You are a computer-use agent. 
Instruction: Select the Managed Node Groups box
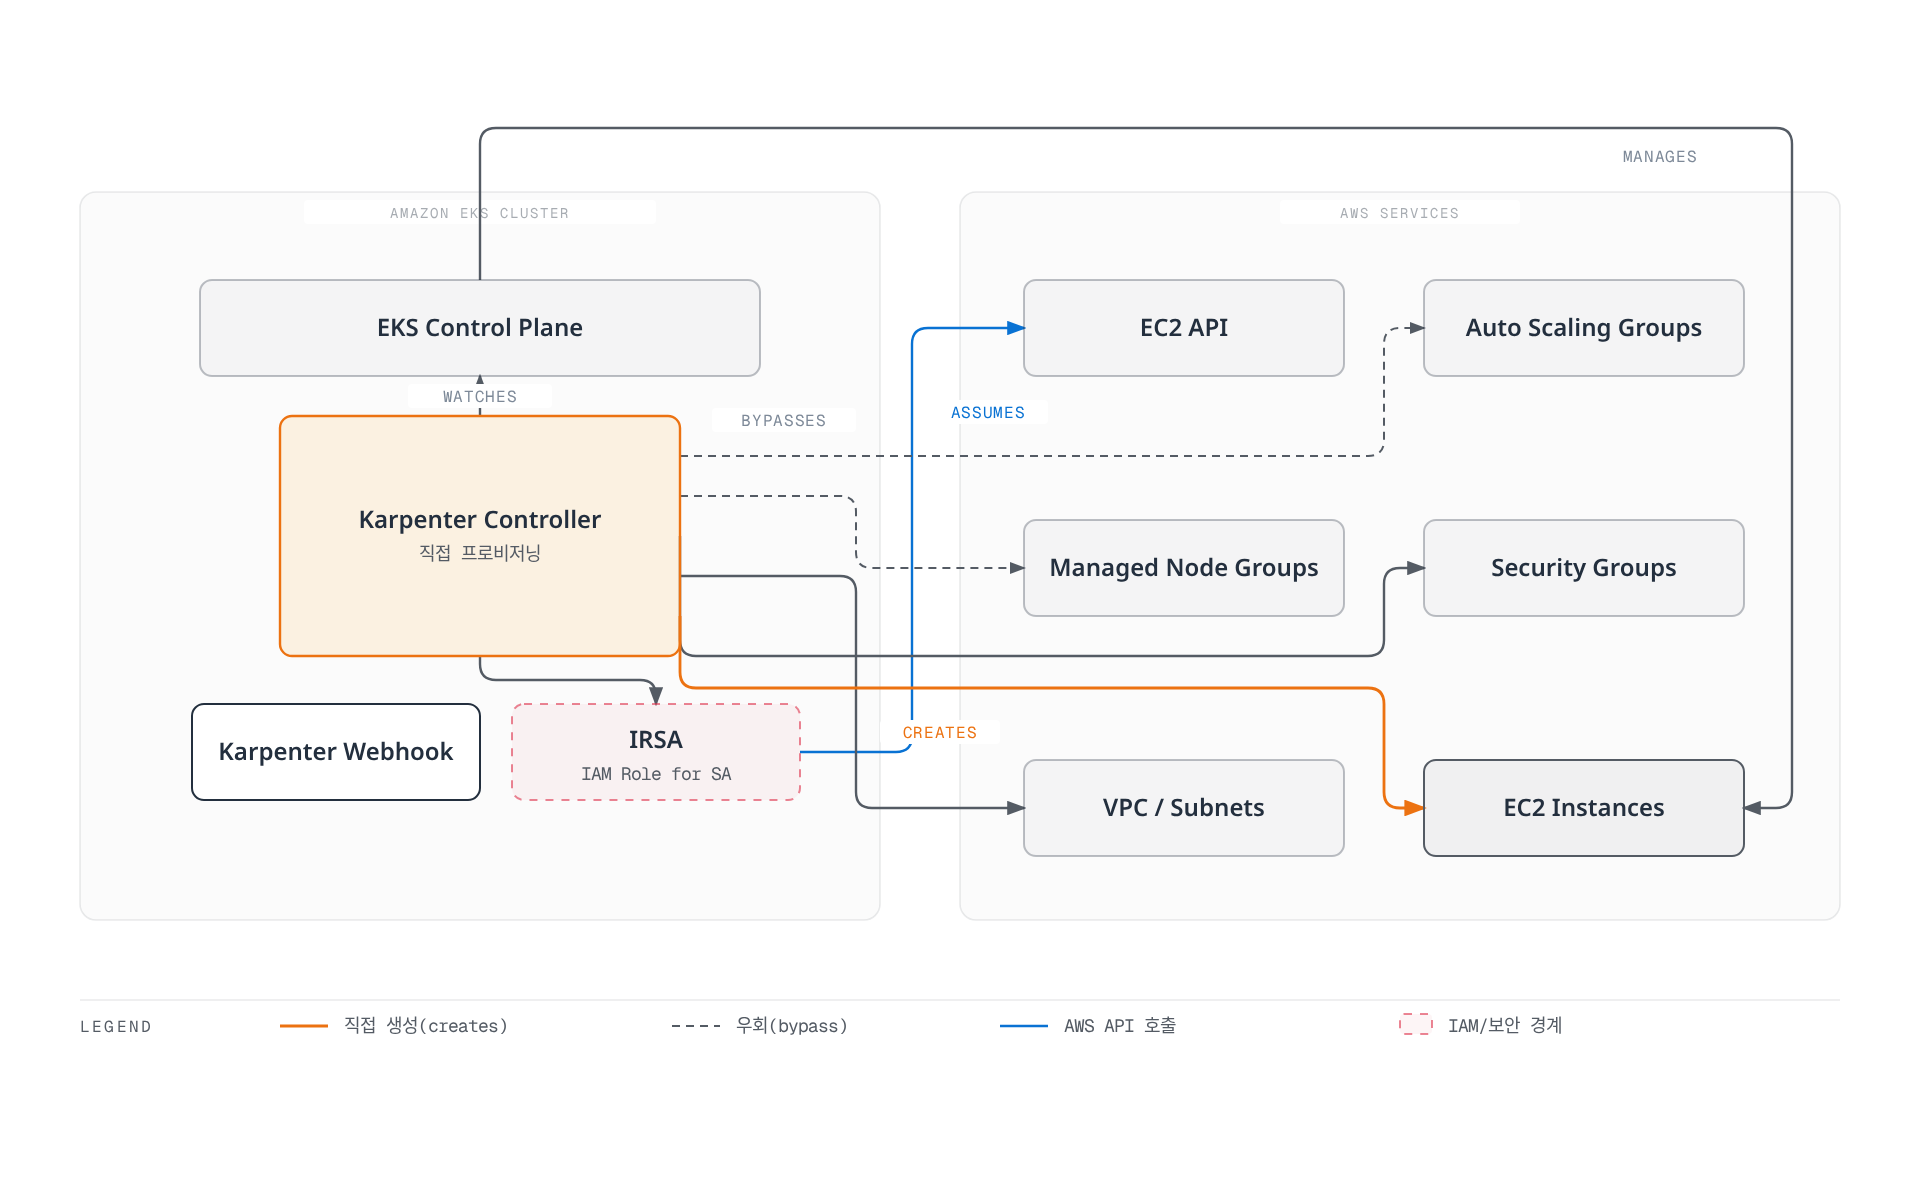(1184, 568)
